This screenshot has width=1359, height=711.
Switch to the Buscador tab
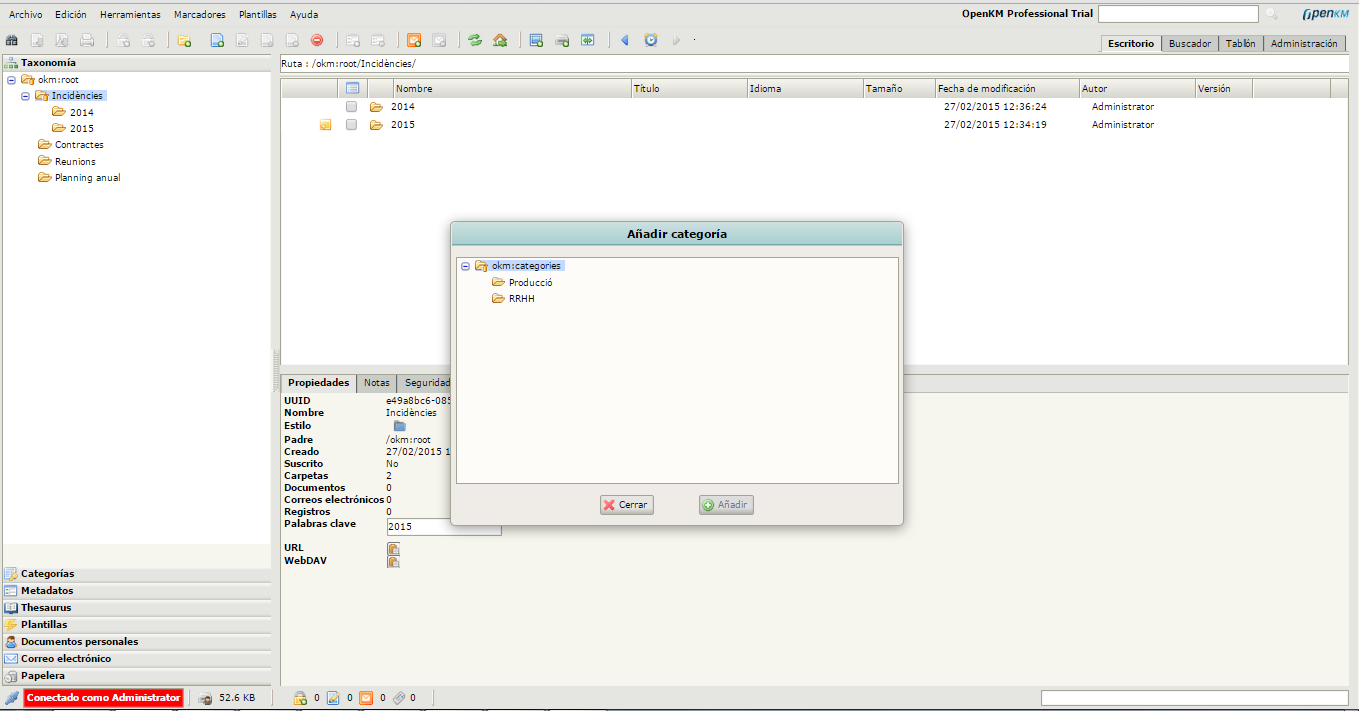[x=1190, y=44]
